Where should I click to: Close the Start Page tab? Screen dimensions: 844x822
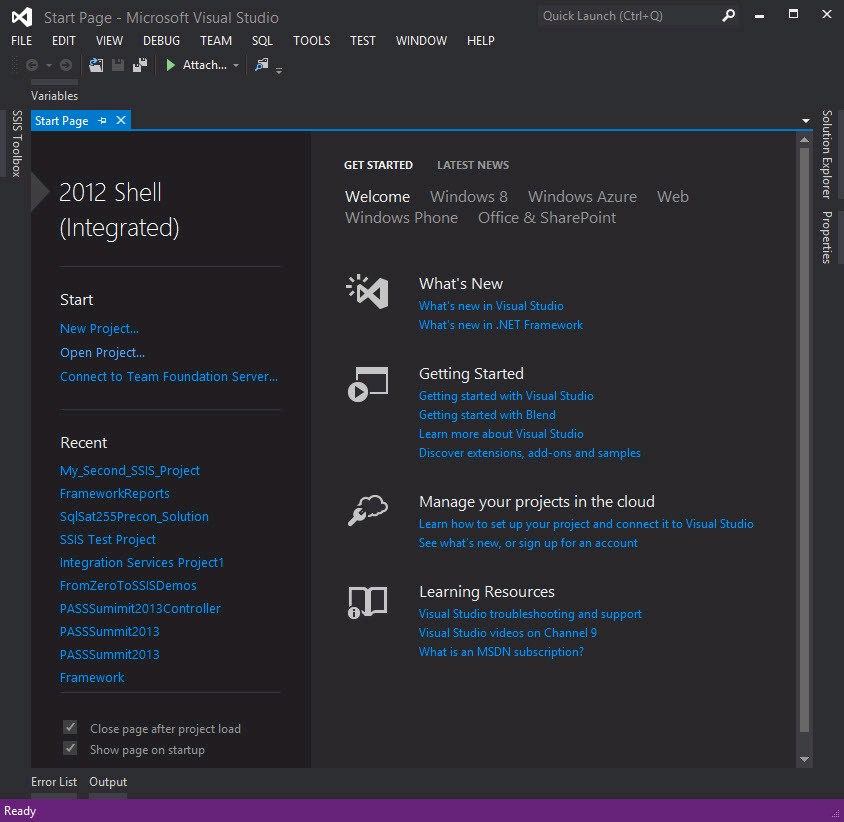point(121,121)
